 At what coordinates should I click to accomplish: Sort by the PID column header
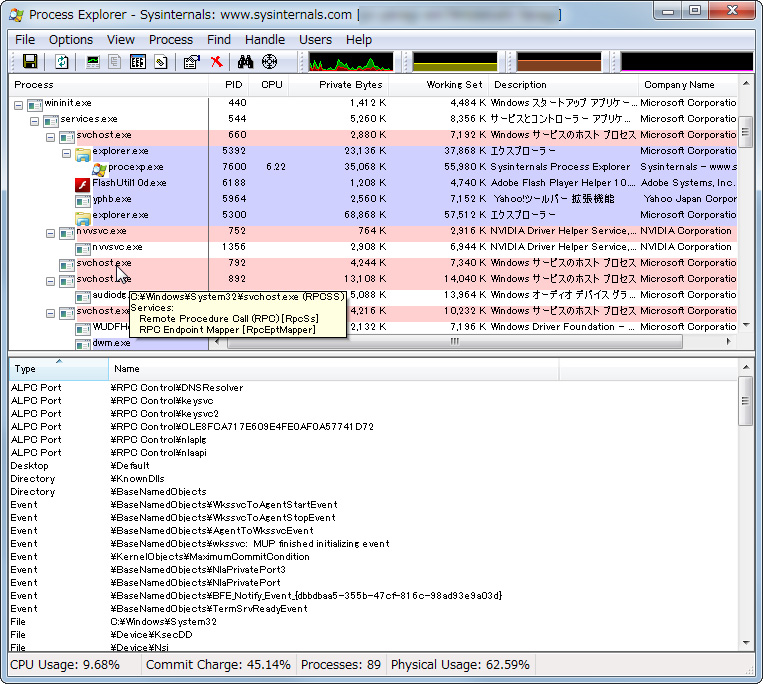point(229,85)
